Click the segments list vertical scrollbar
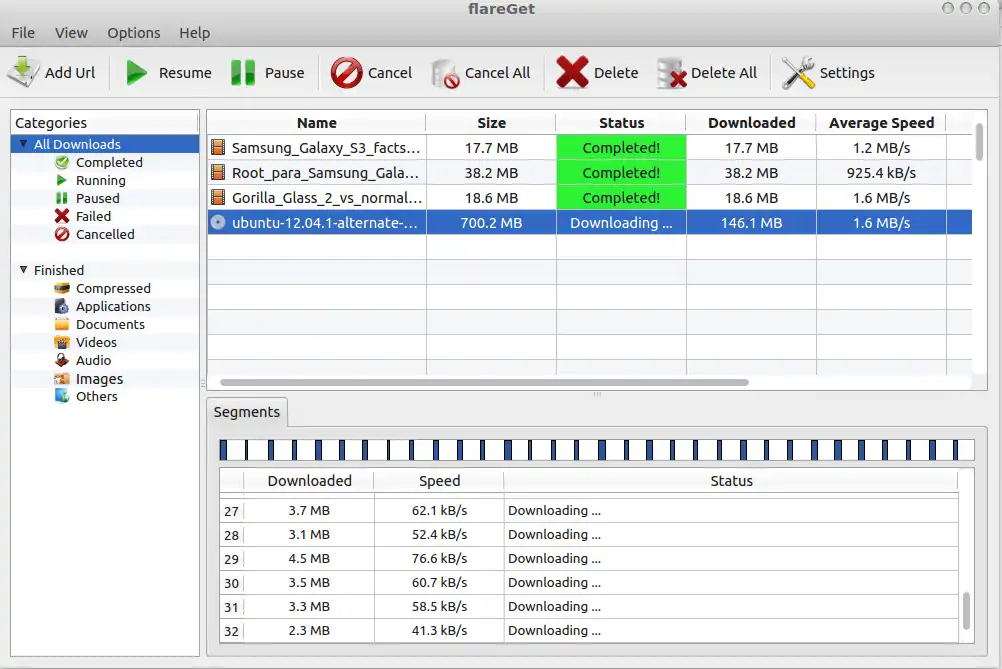 click(x=966, y=611)
